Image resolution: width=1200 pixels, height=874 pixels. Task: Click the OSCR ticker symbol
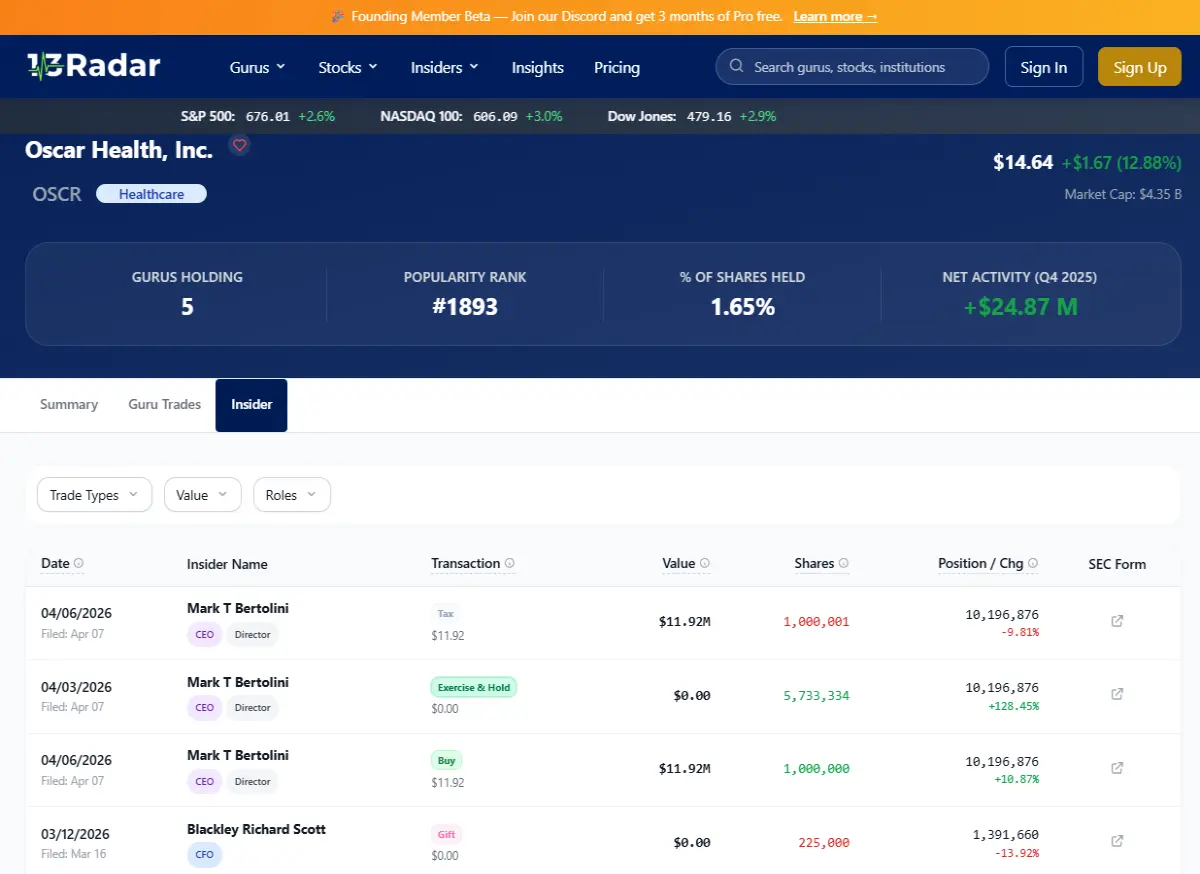57,194
